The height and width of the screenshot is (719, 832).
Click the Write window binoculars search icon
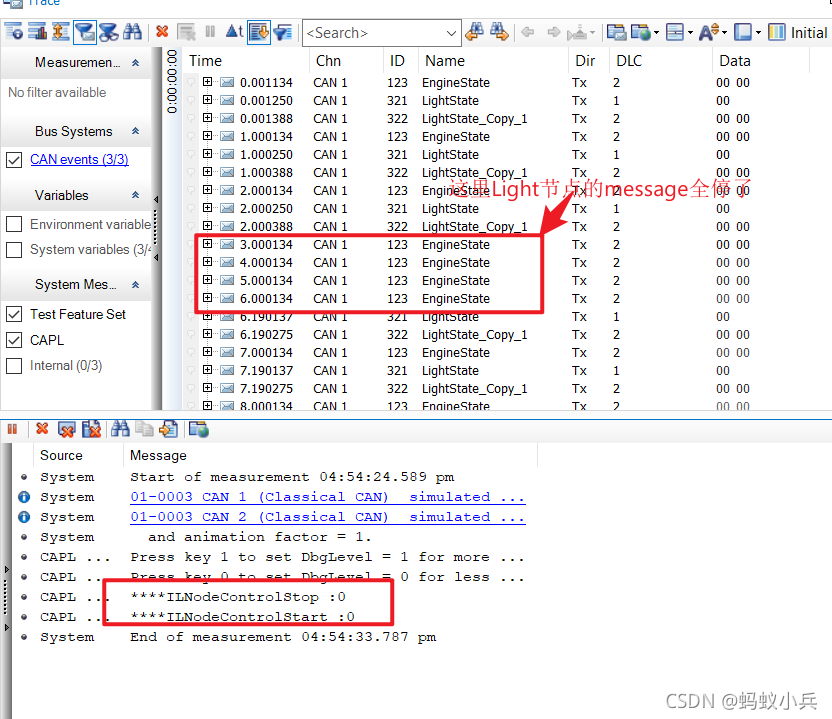click(120, 429)
